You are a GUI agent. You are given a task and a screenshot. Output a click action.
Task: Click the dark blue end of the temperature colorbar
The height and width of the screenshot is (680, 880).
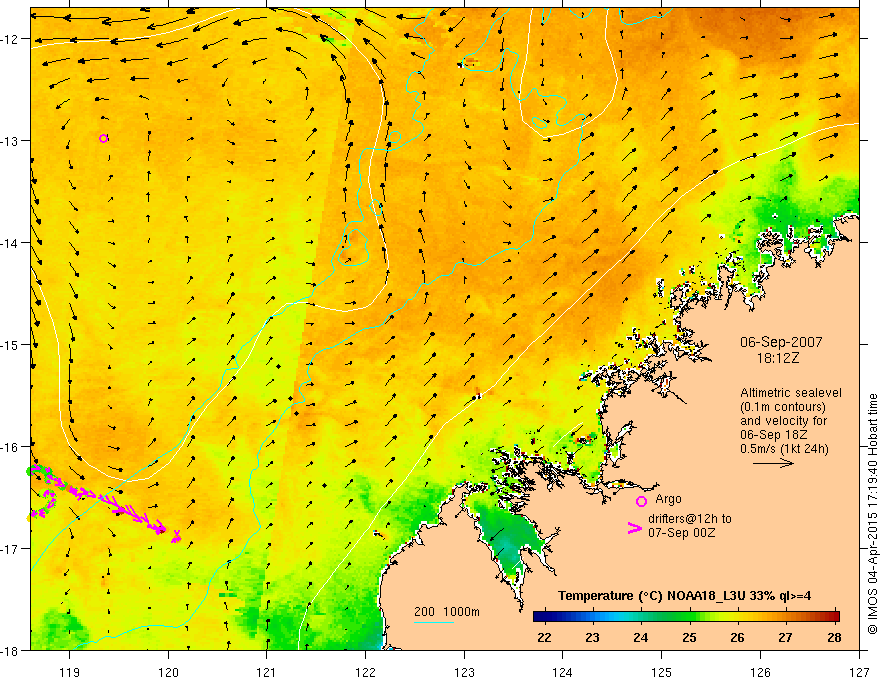coord(542,616)
